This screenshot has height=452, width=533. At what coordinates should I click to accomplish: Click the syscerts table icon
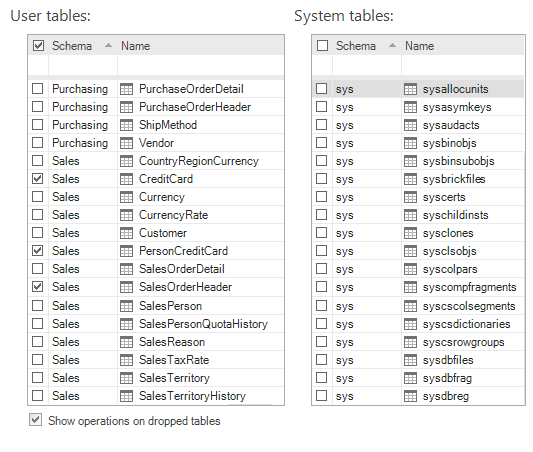coord(410,197)
